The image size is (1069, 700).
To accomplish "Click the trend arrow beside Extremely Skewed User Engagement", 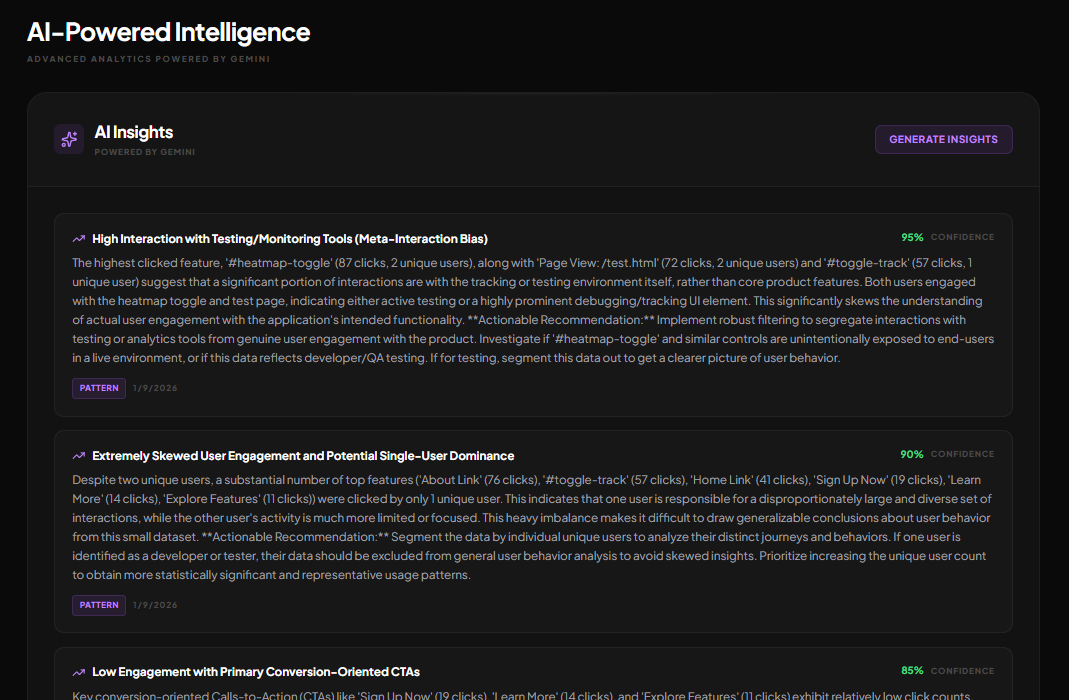I will click(x=79, y=454).
